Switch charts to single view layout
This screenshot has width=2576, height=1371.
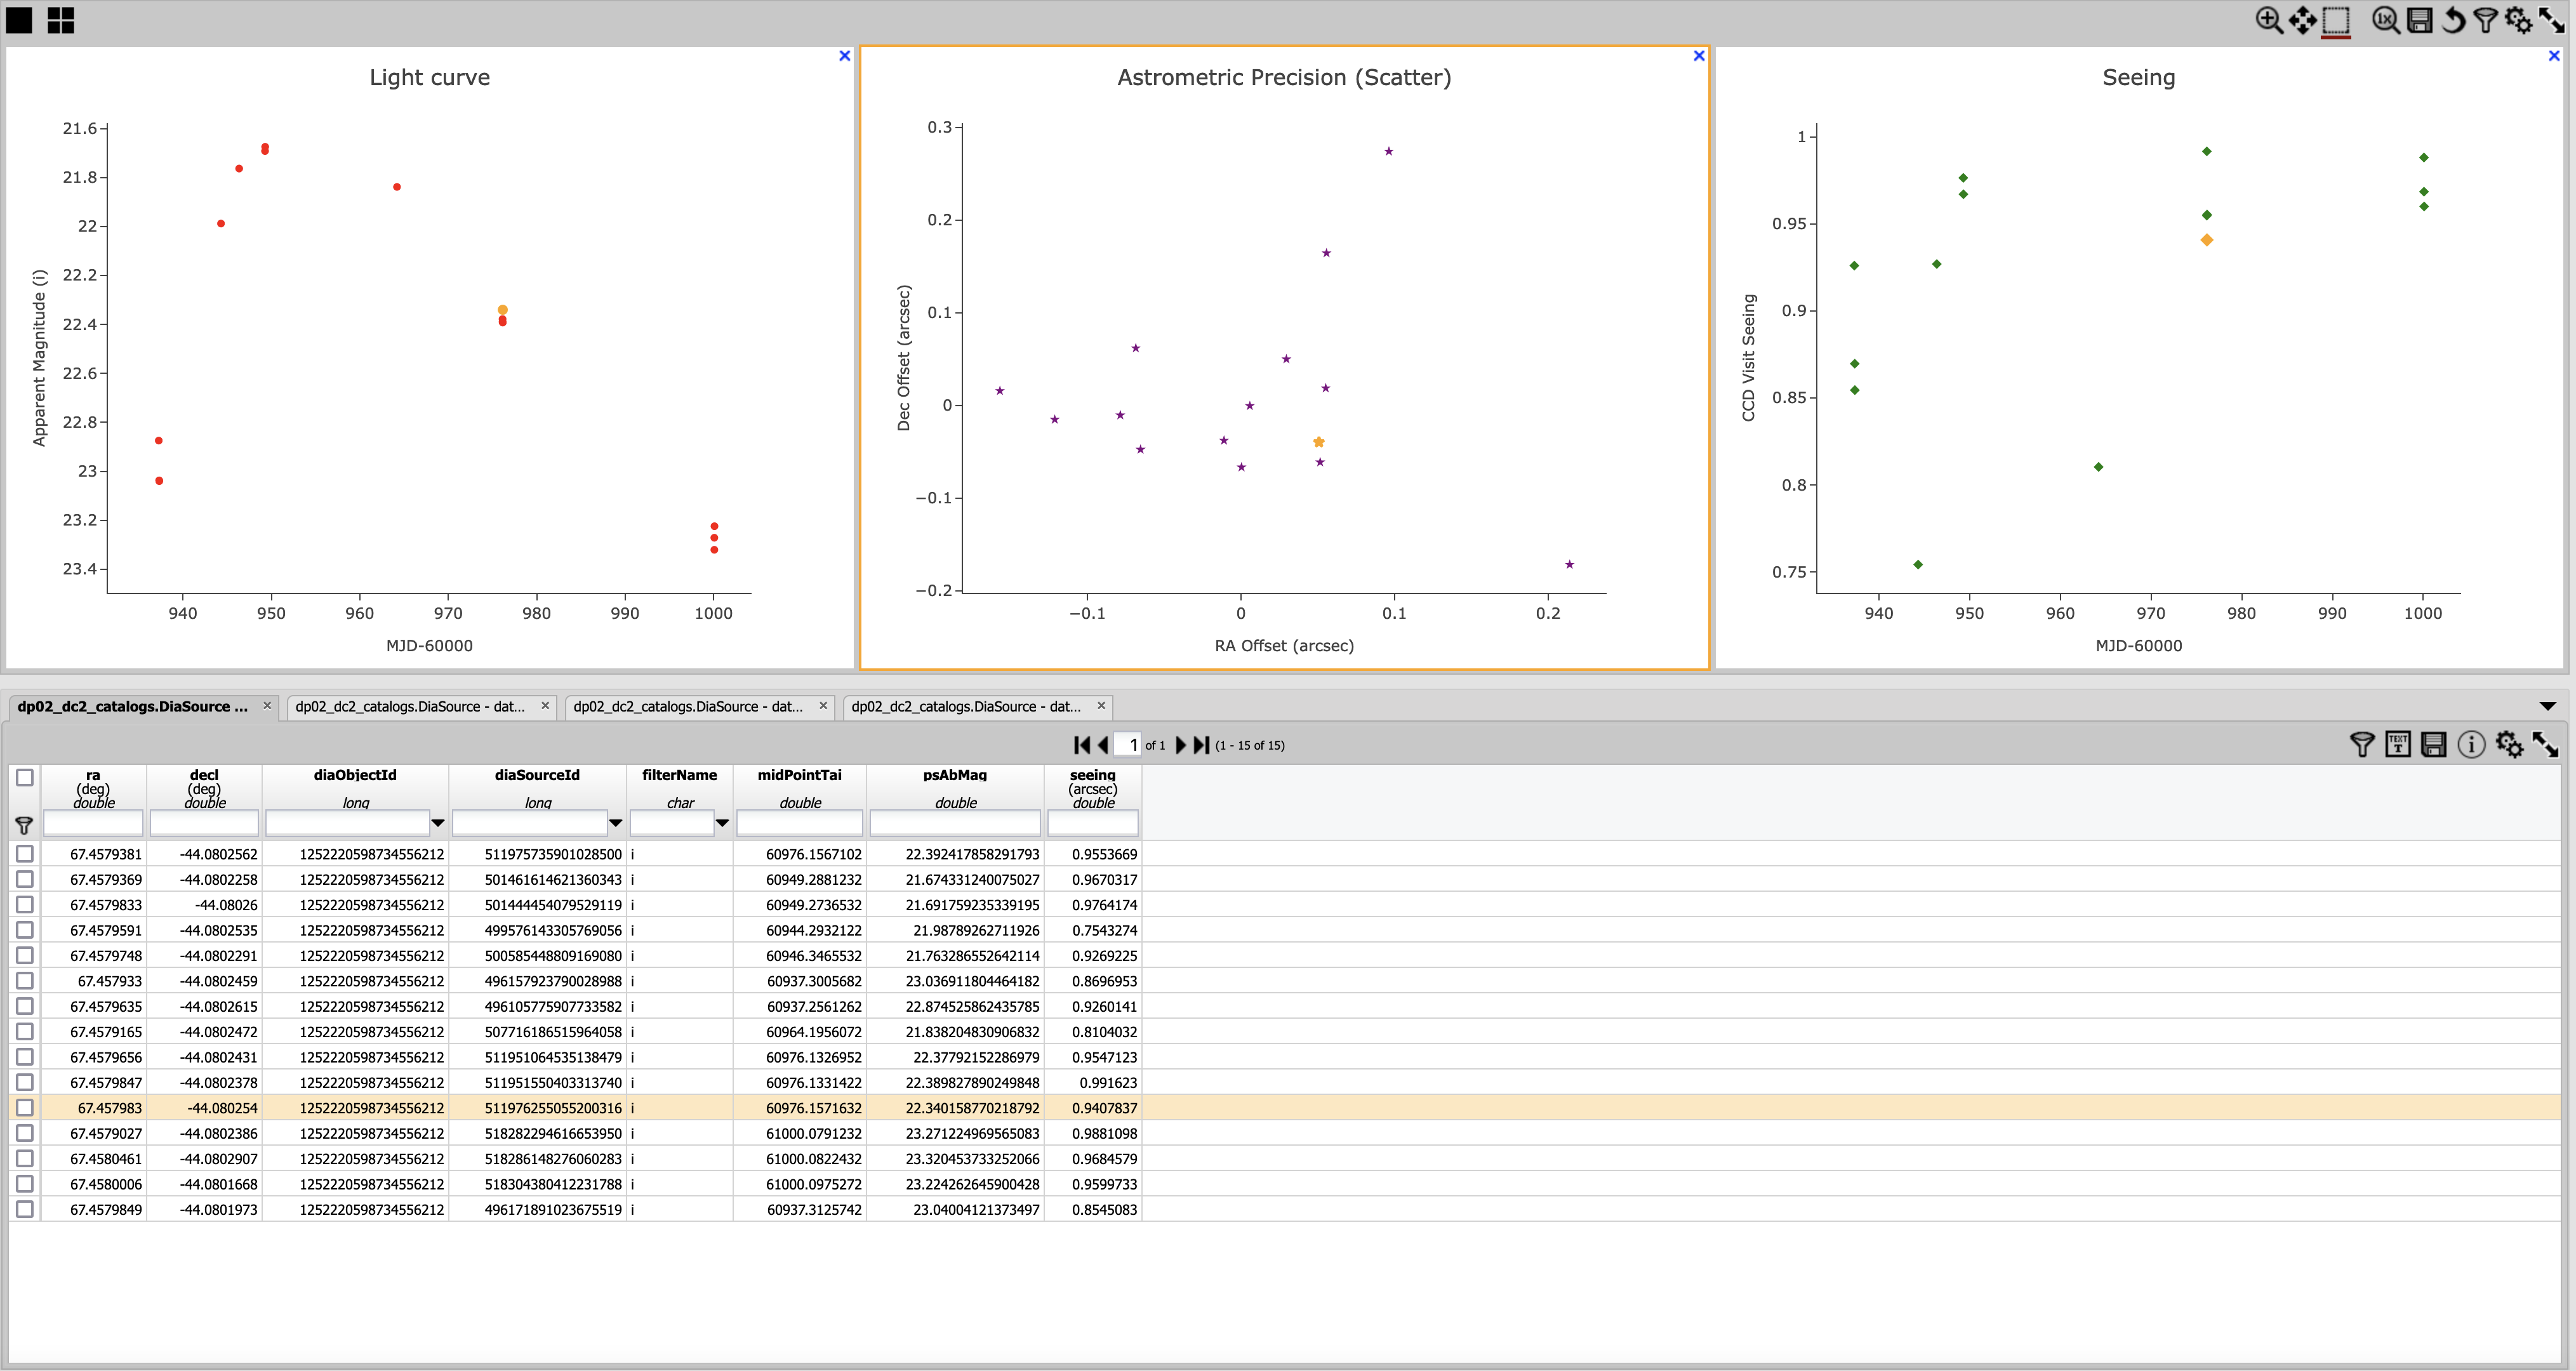19,20
